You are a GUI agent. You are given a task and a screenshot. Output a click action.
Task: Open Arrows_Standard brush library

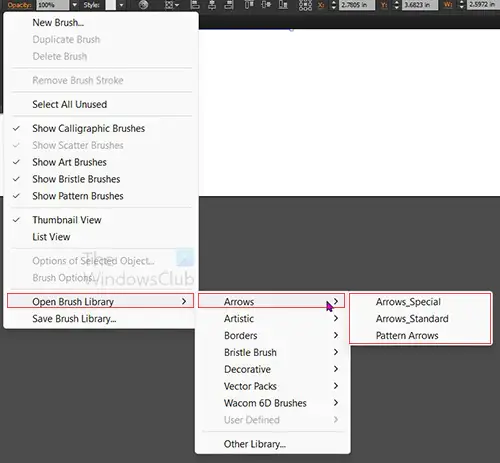[x=420, y=319]
